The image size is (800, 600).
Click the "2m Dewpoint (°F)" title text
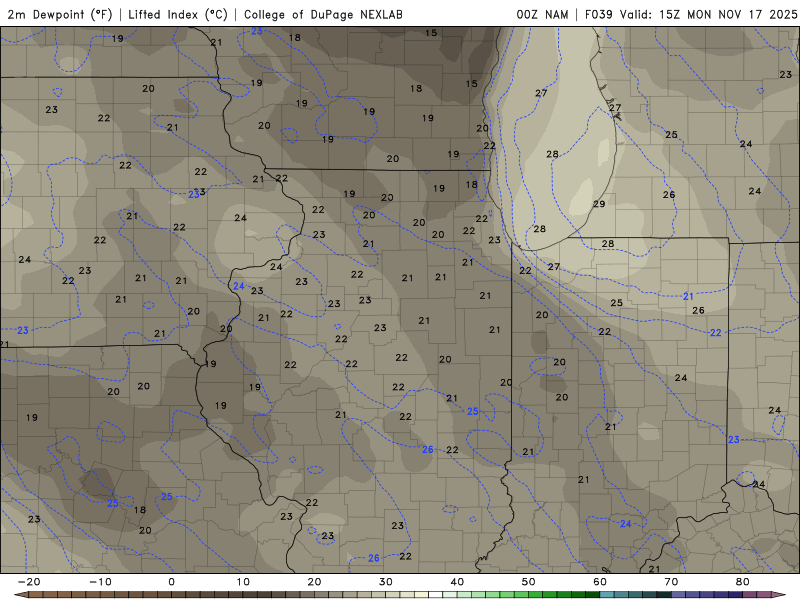(60, 14)
